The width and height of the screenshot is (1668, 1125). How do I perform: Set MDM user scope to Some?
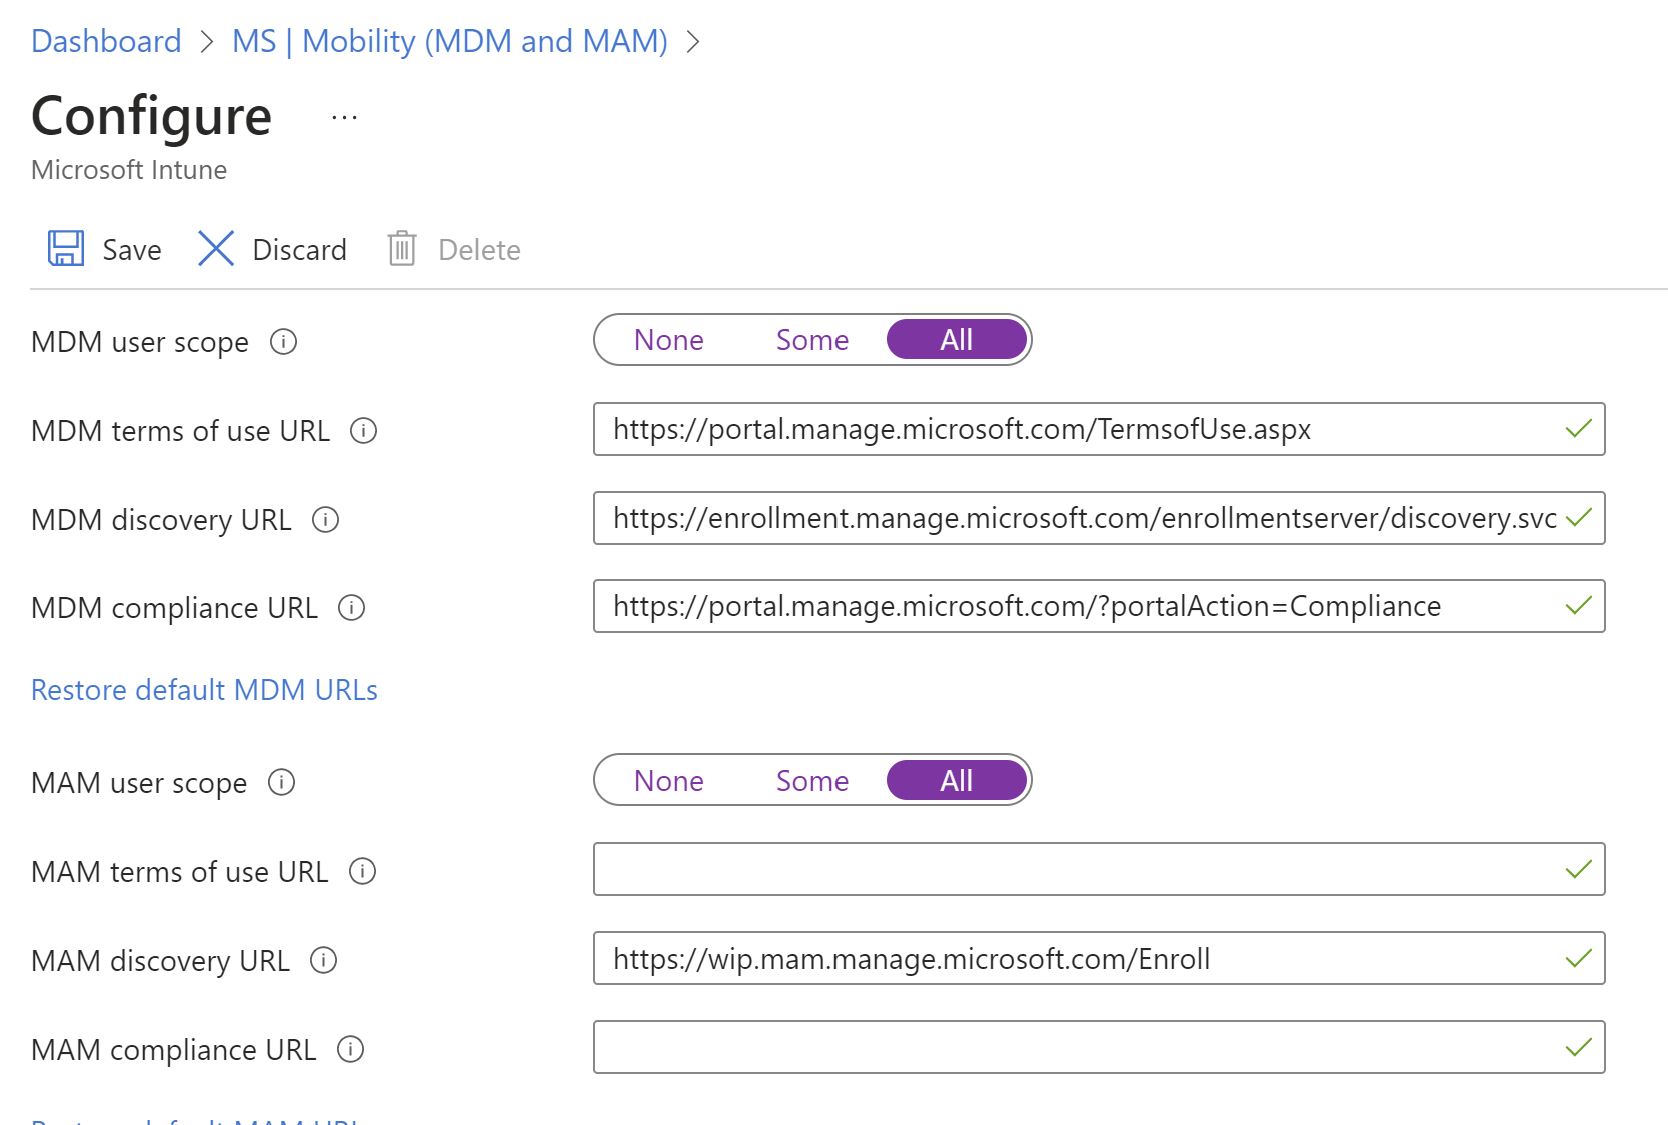pos(812,340)
